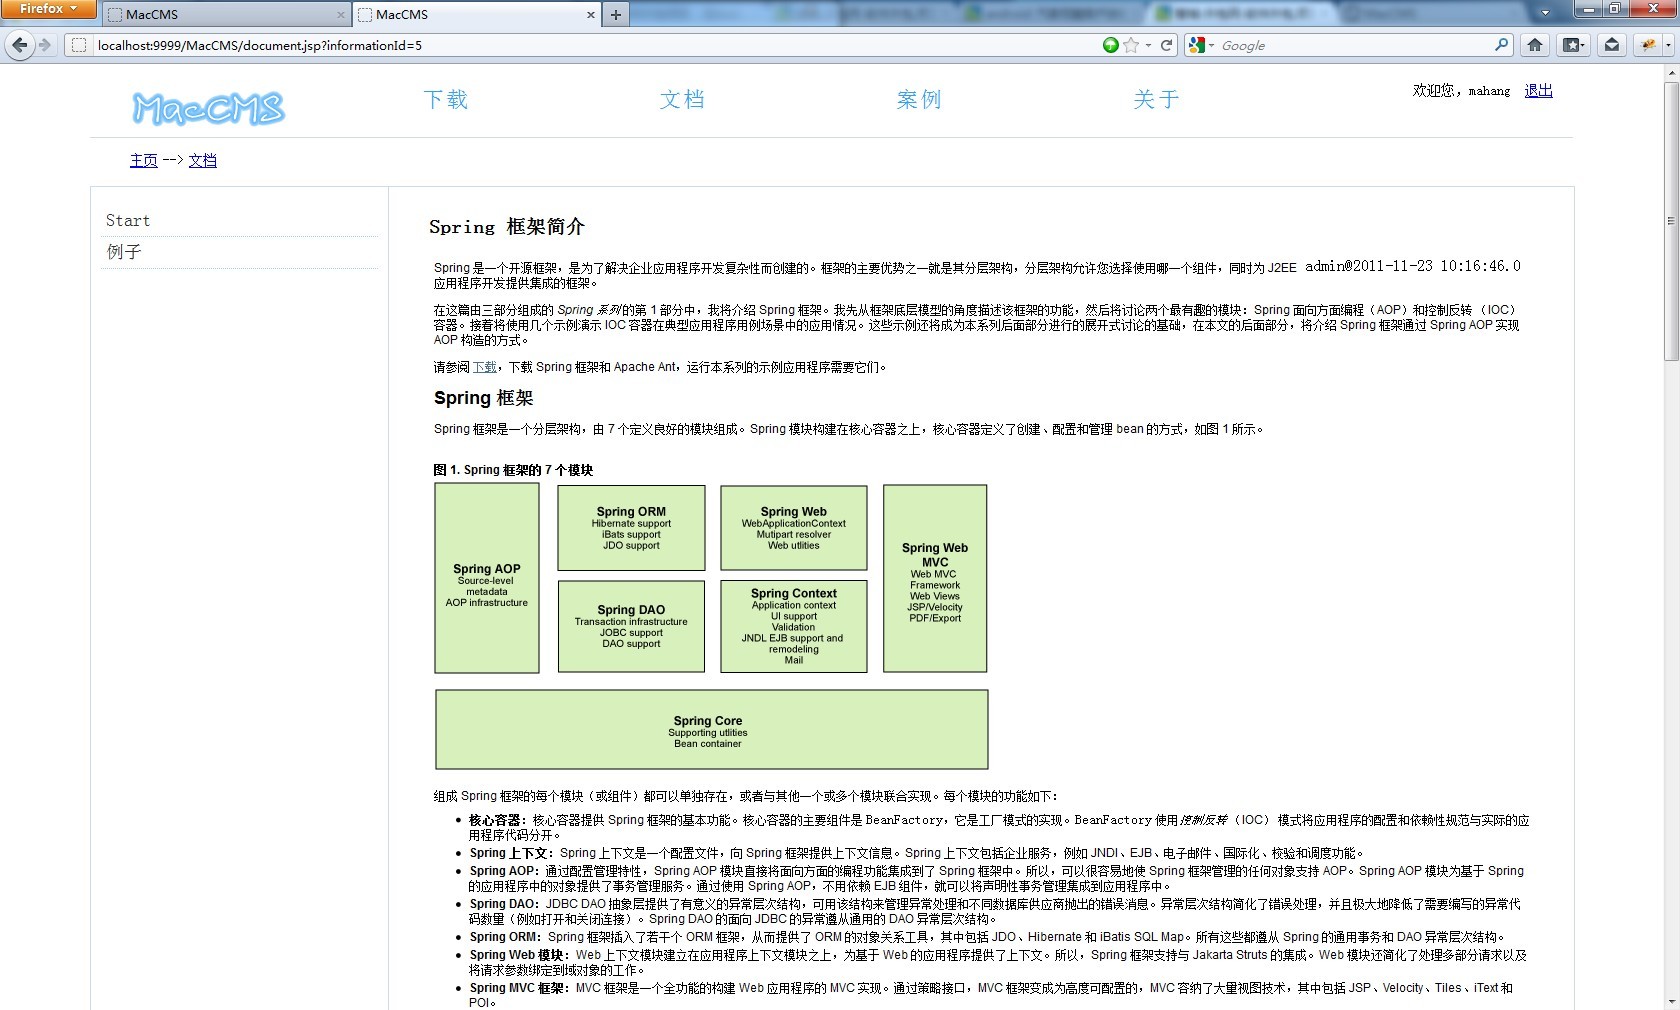Open the list all tabs dropdown
Image resolution: width=1680 pixels, height=1010 pixels.
click(1545, 14)
